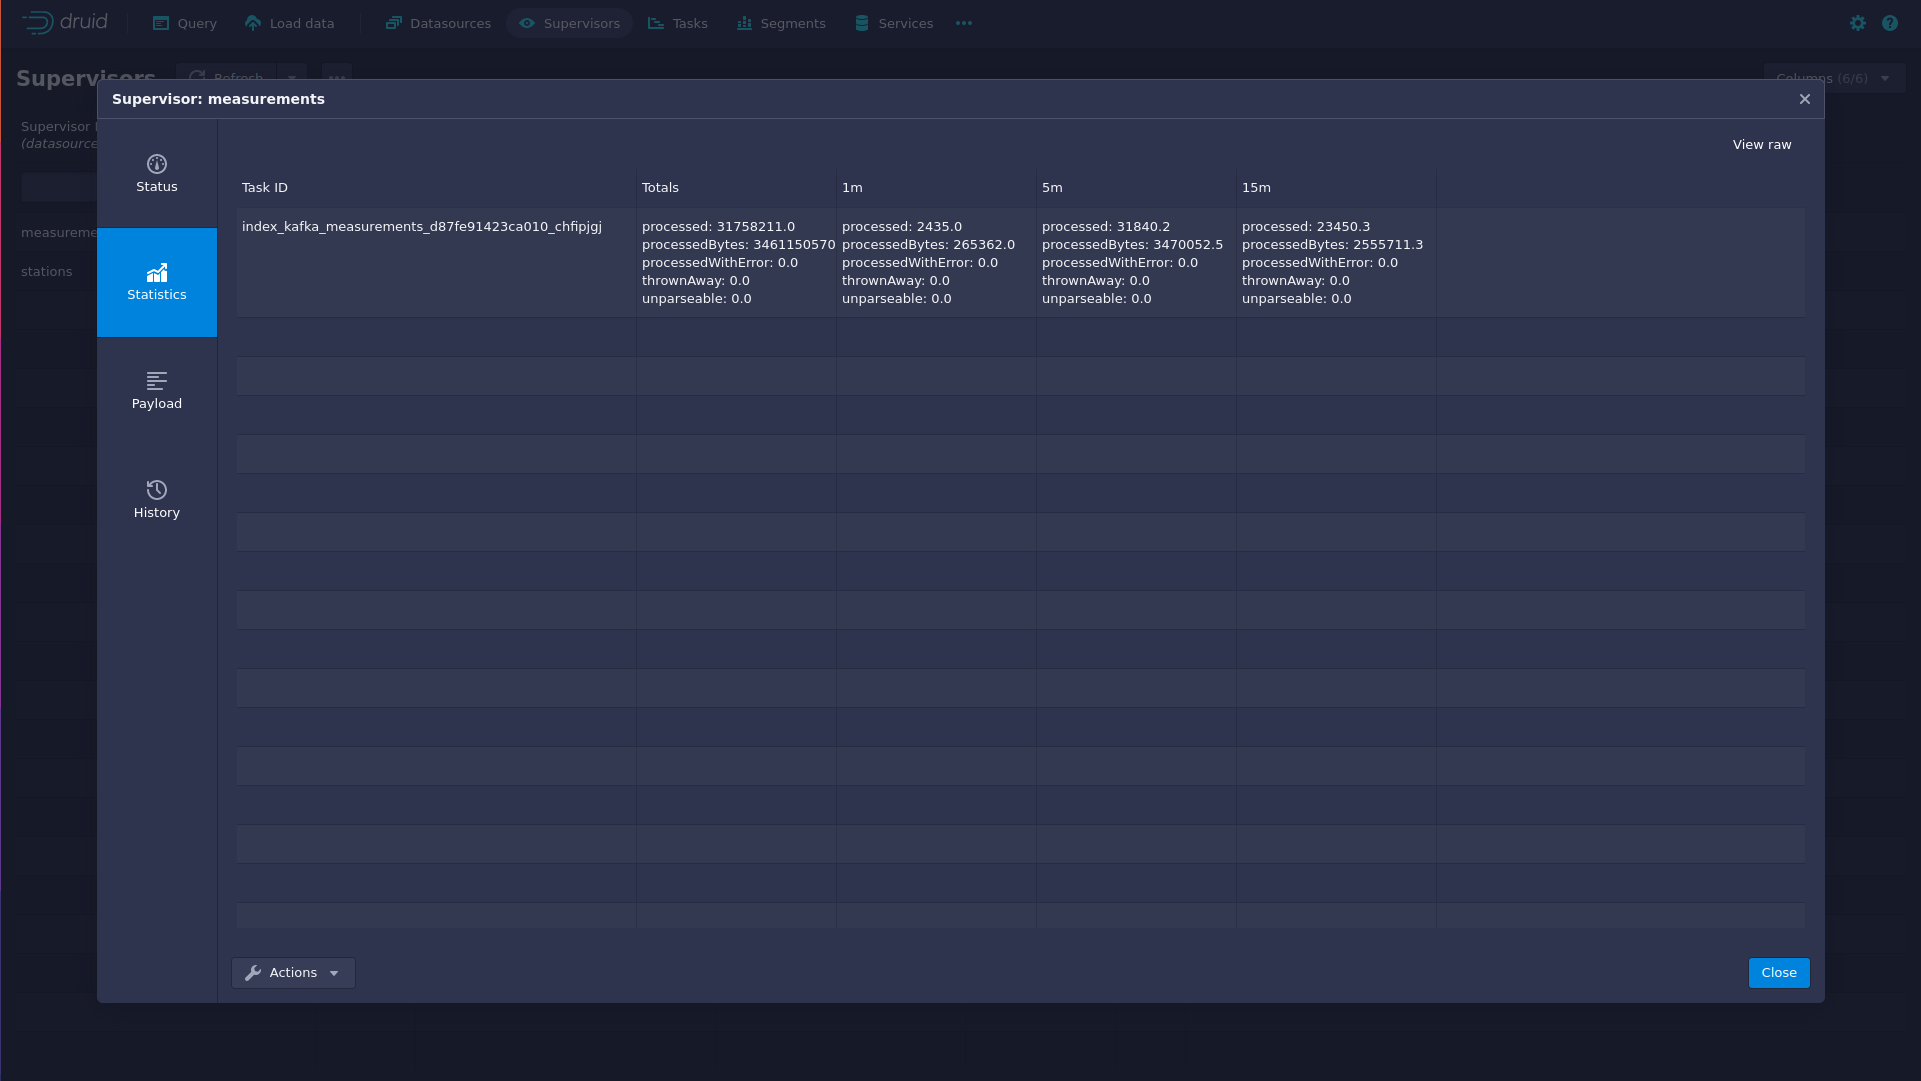This screenshot has width=1921, height=1081.
Task: Click the Druid logo
Action: 65,22
